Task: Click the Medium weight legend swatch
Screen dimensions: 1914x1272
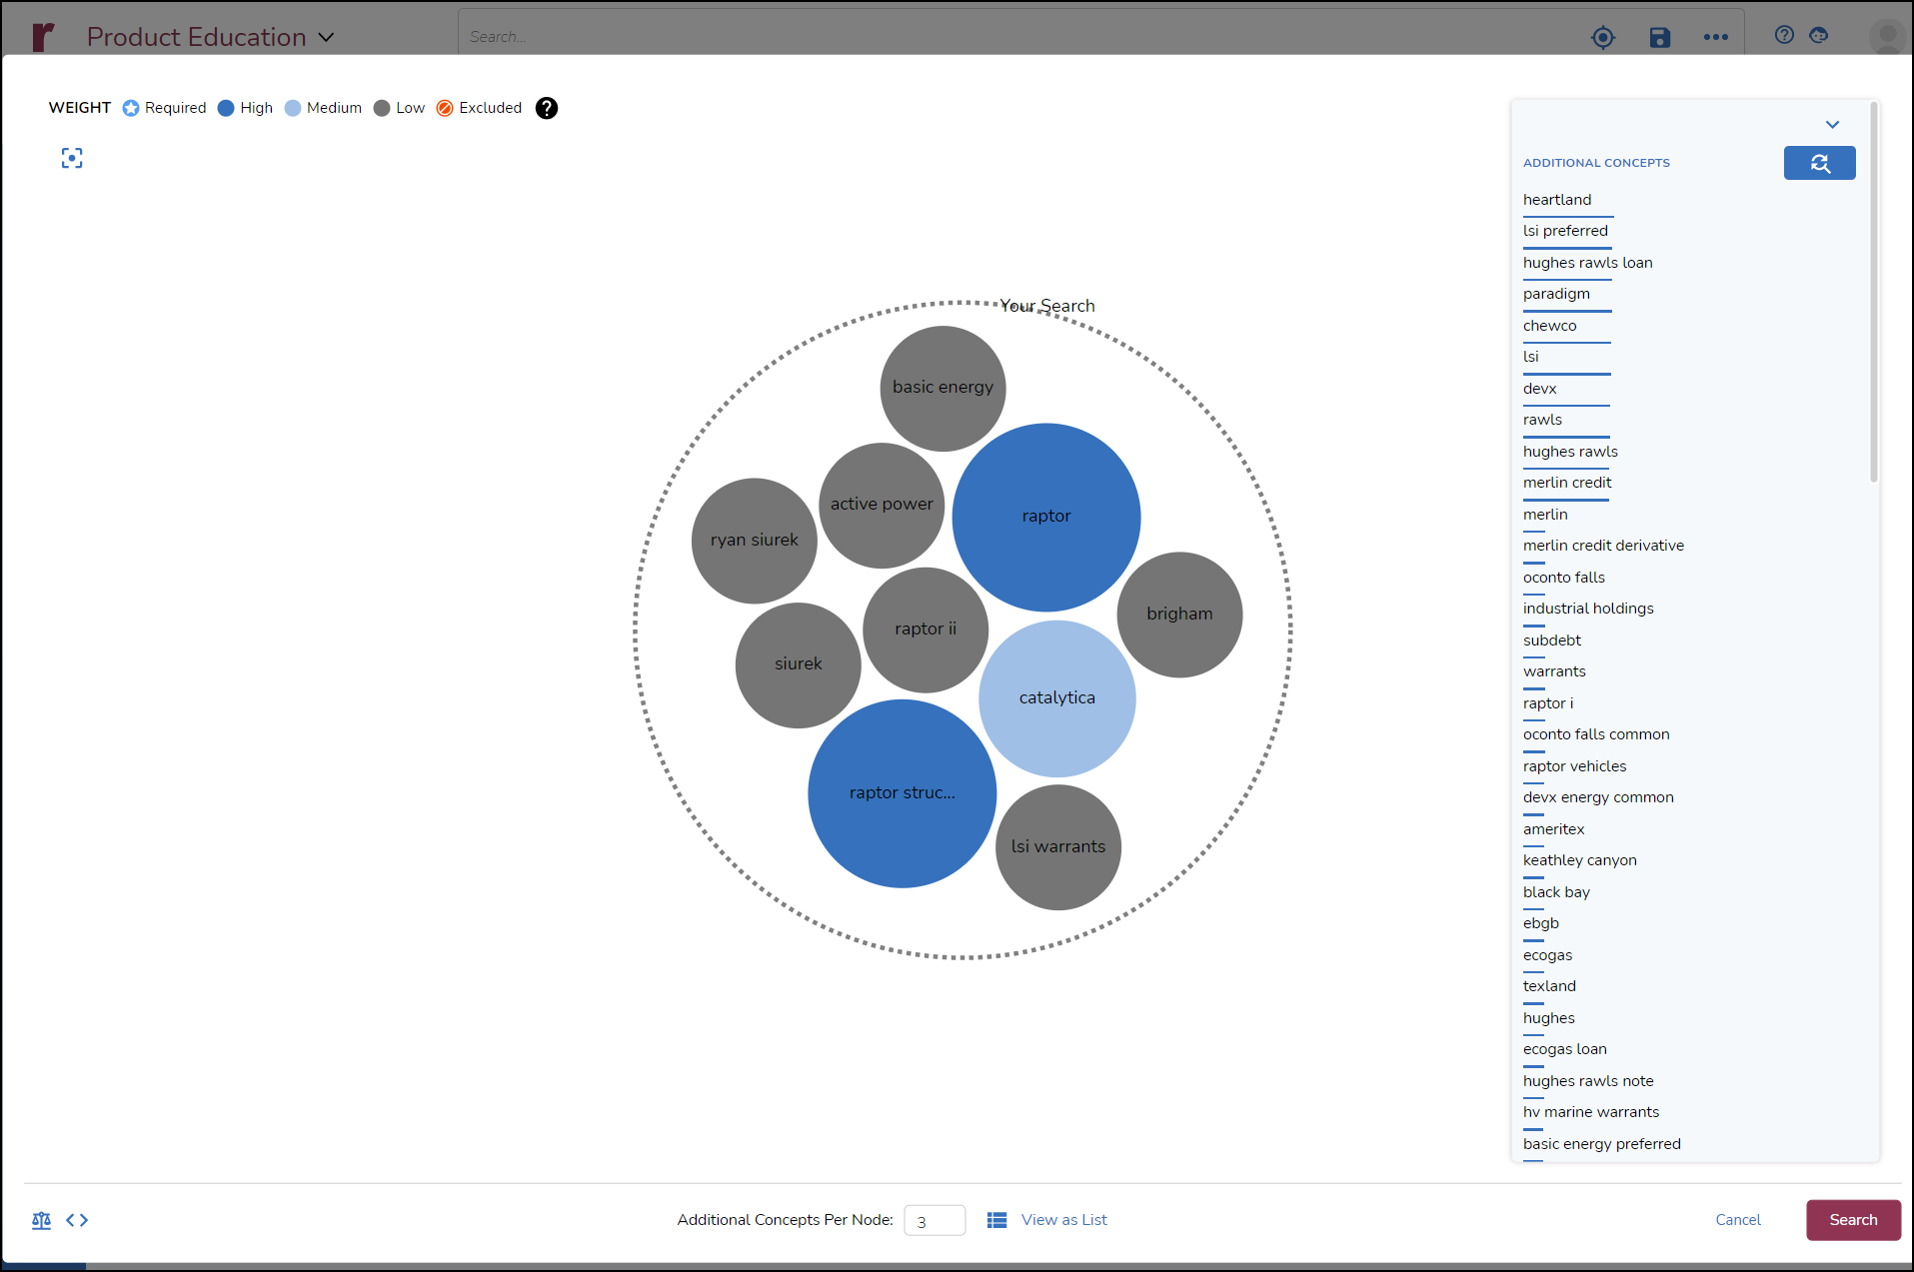Action: [293, 108]
